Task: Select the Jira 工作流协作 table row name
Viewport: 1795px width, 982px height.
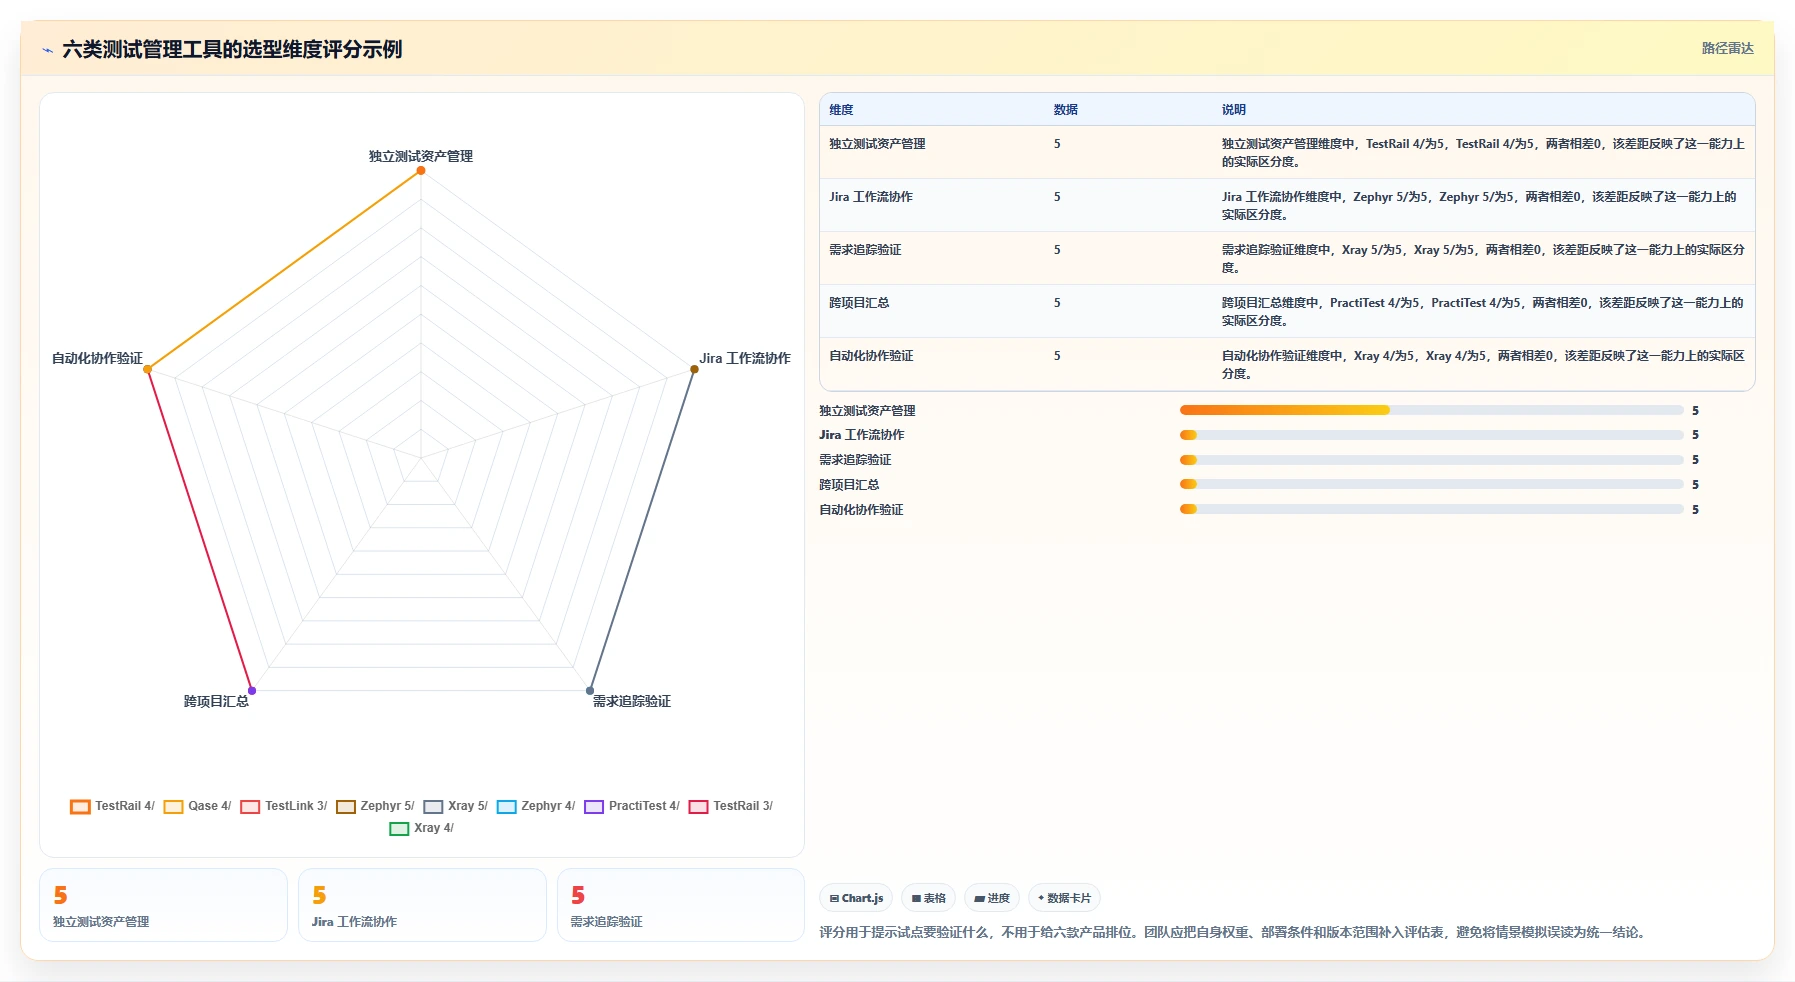Action: tap(871, 197)
